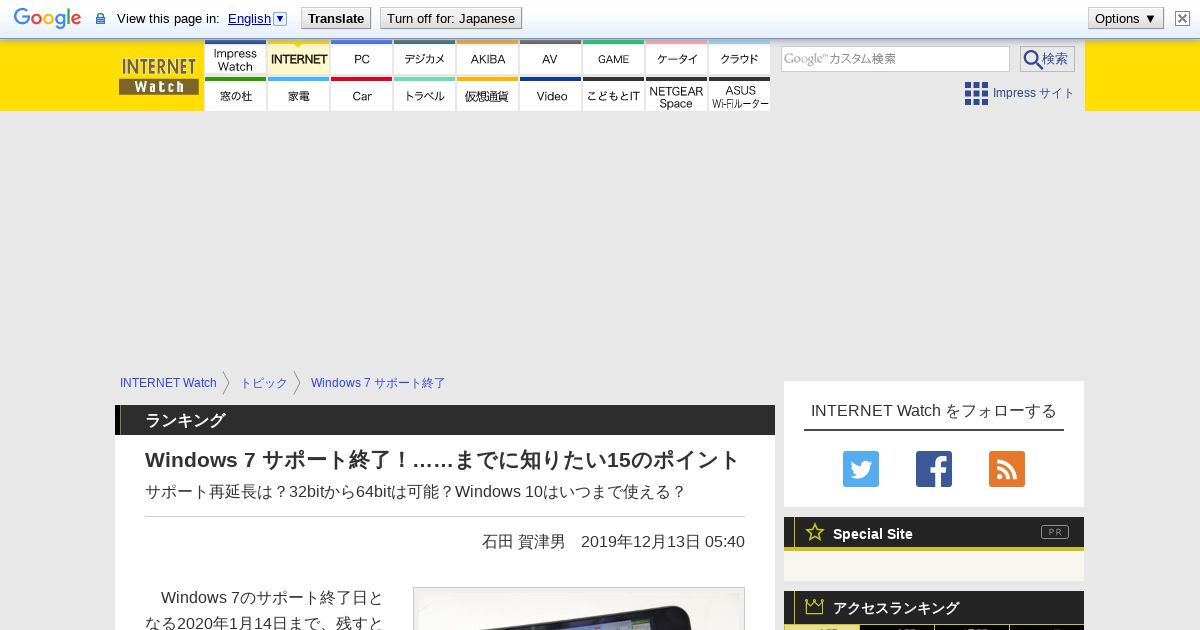Open the Car tab
Viewport: 1200px width, 630px height.
361,95
